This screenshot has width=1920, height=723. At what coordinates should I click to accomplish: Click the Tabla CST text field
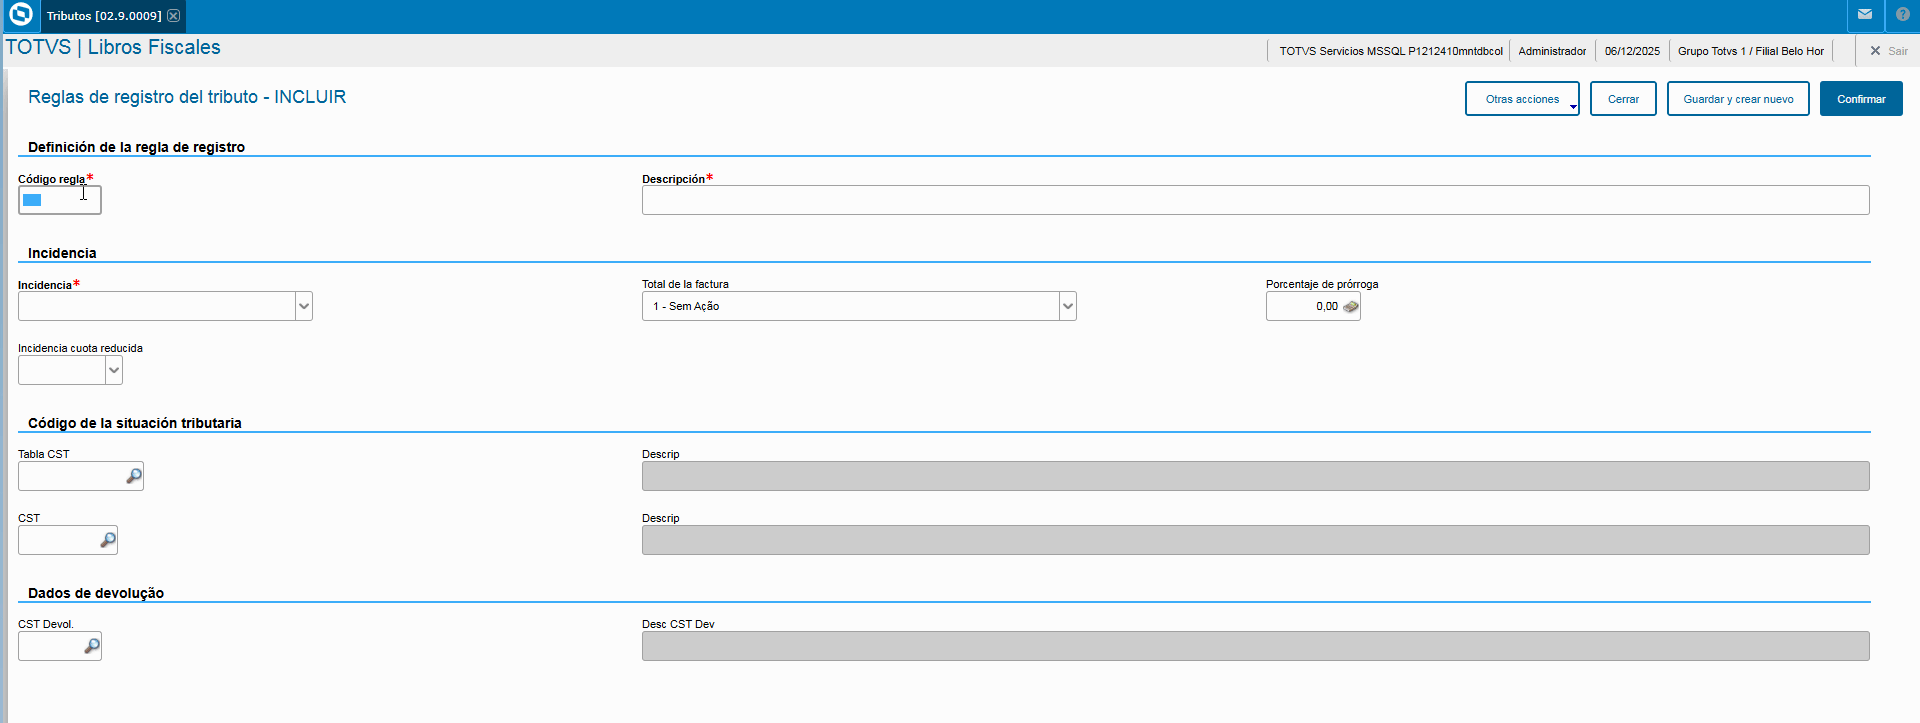click(x=70, y=476)
